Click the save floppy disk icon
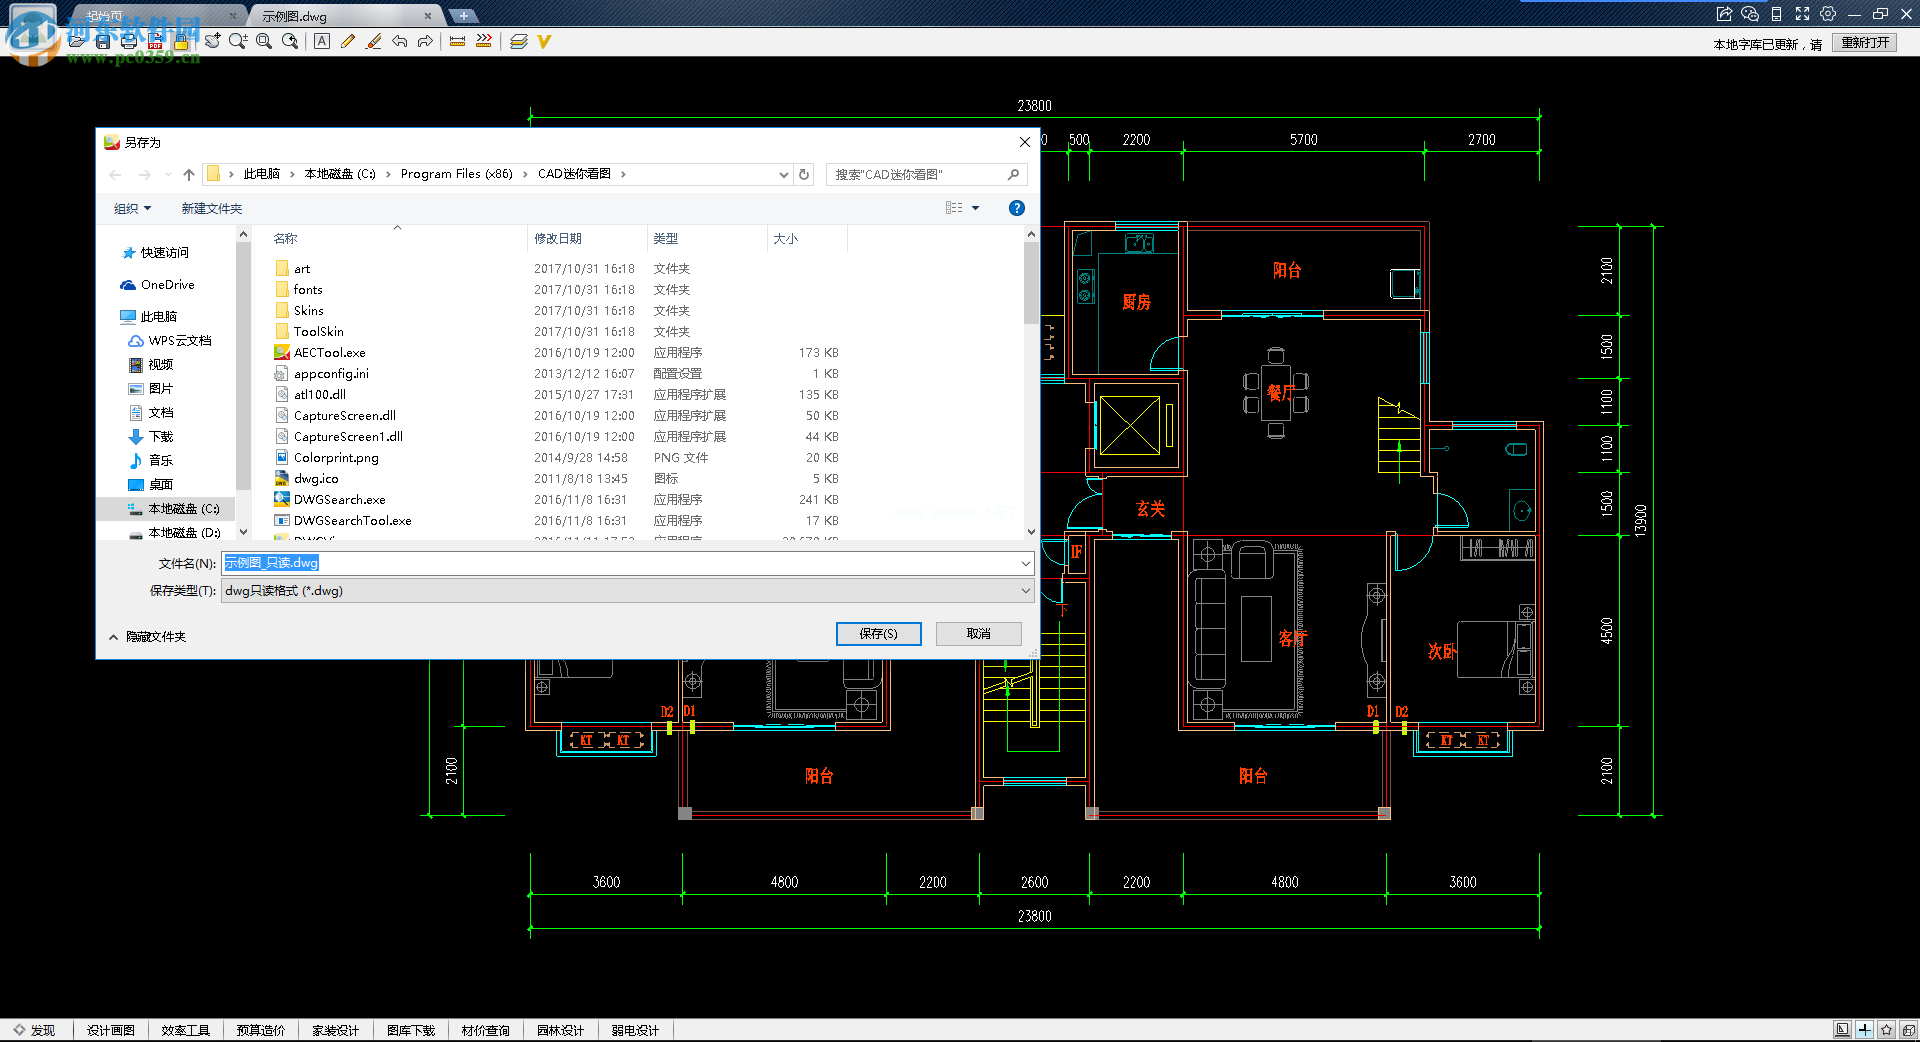 [103, 41]
